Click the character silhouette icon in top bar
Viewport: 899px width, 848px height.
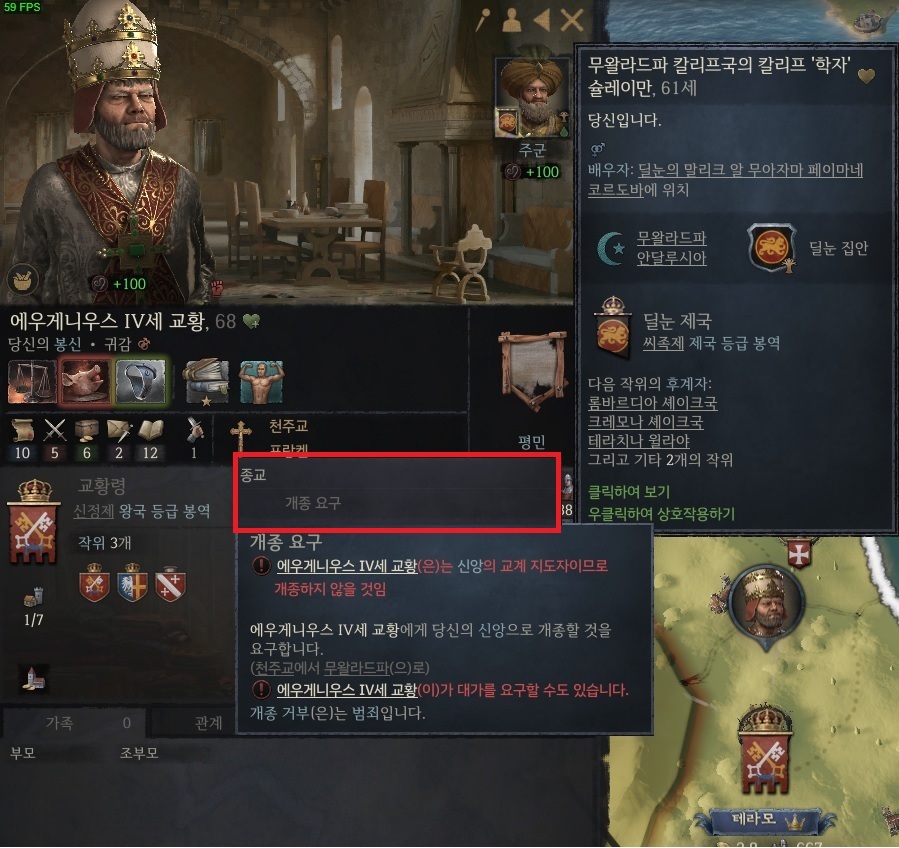[x=511, y=21]
